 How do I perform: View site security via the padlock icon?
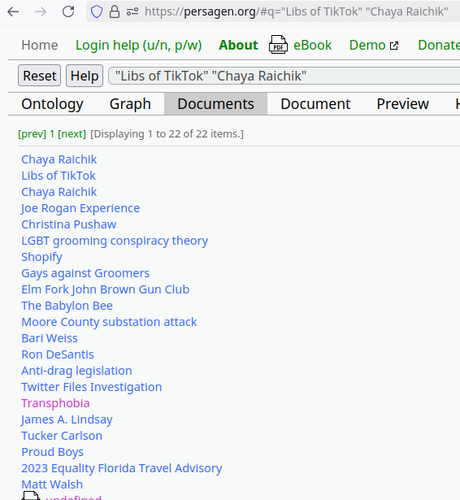[x=114, y=12]
